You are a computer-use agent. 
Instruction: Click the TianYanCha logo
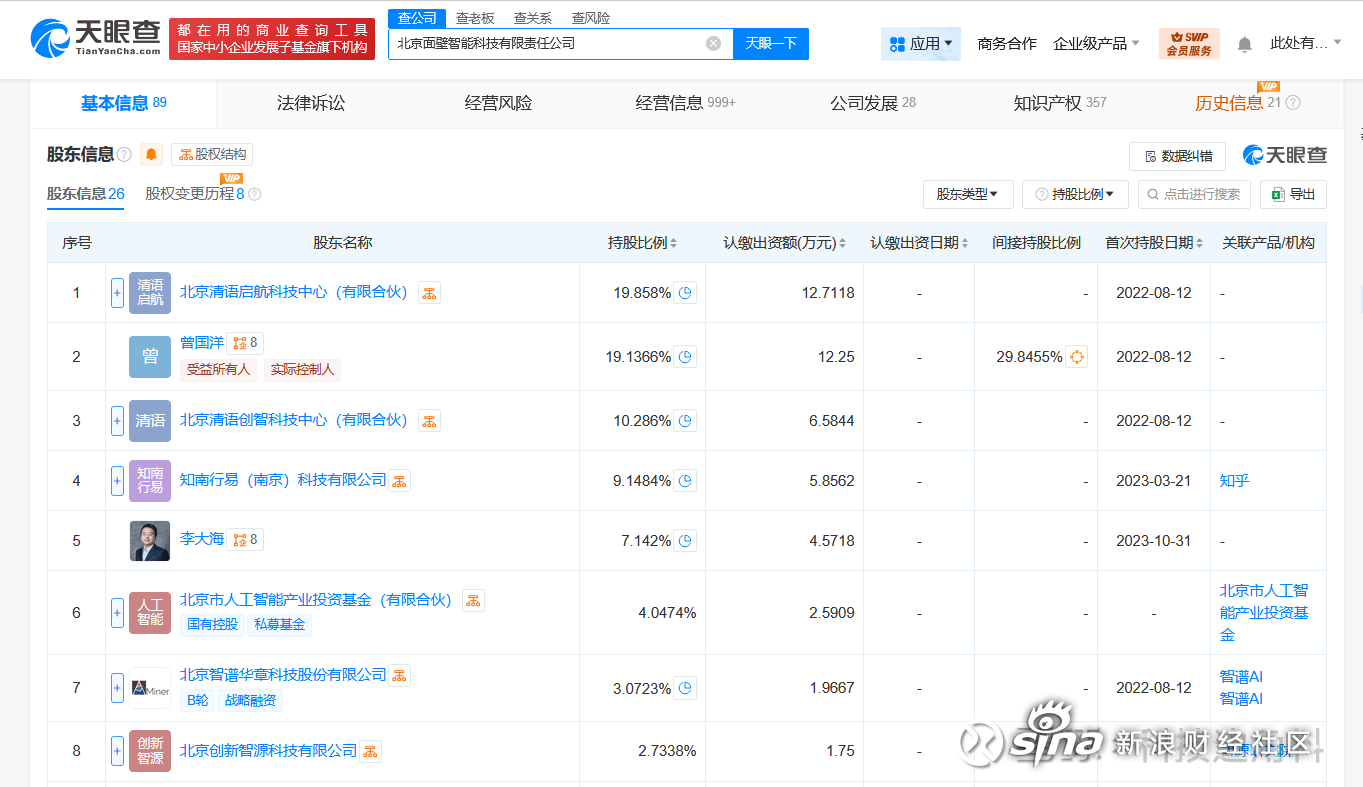tap(96, 39)
